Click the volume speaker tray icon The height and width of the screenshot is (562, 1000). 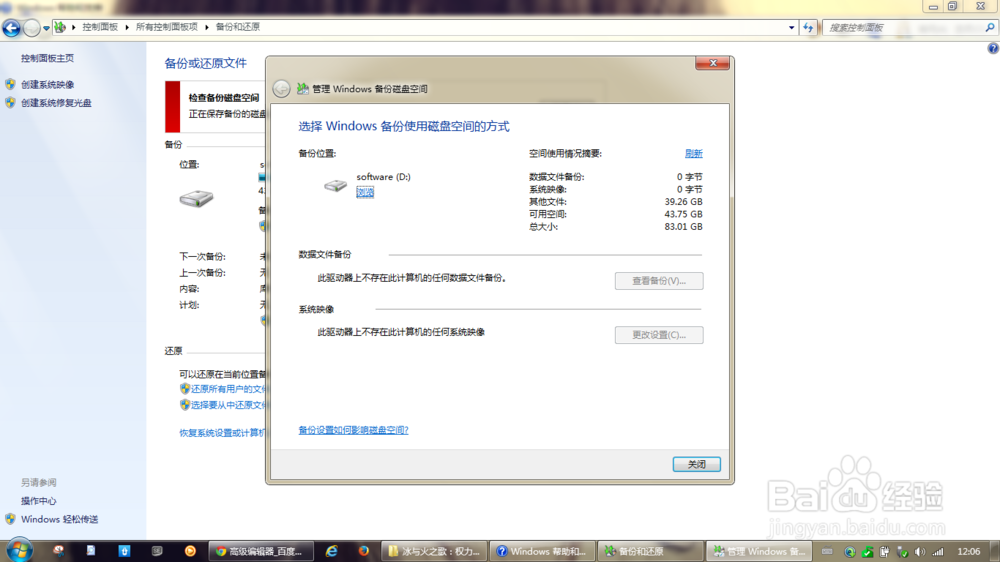919,552
